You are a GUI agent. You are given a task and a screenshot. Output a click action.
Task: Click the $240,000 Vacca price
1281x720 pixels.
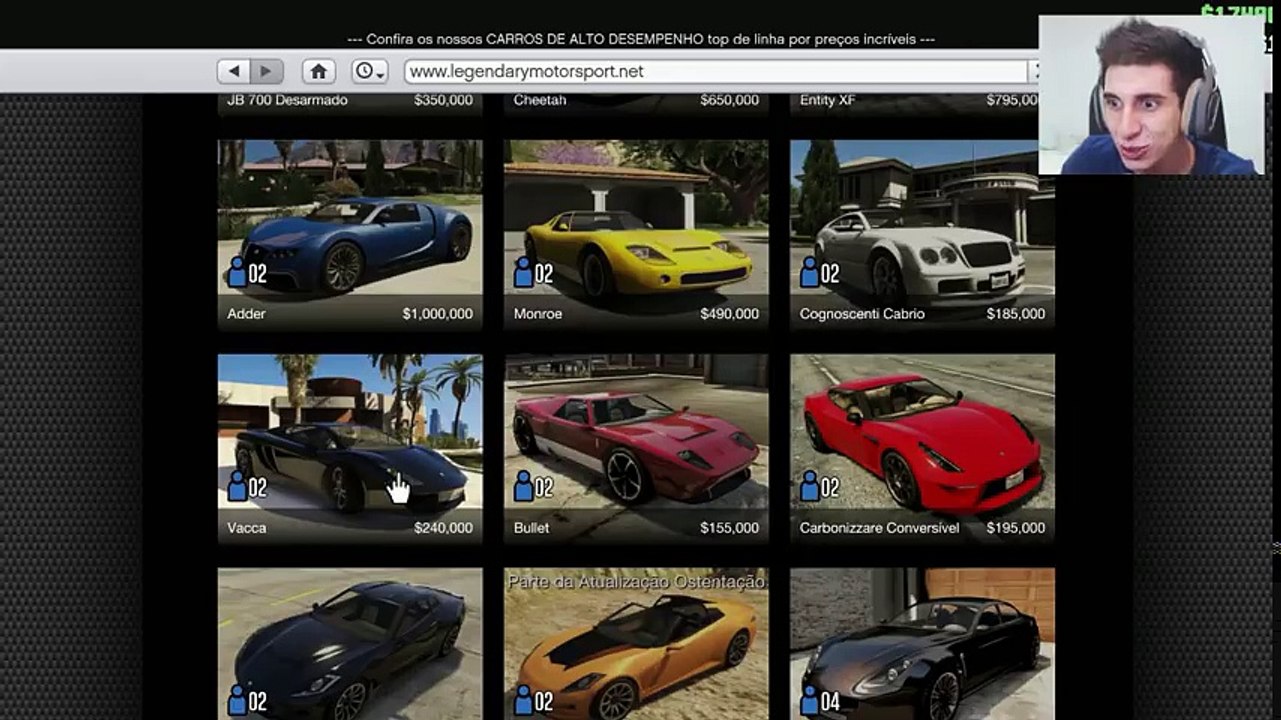[444, 528]
